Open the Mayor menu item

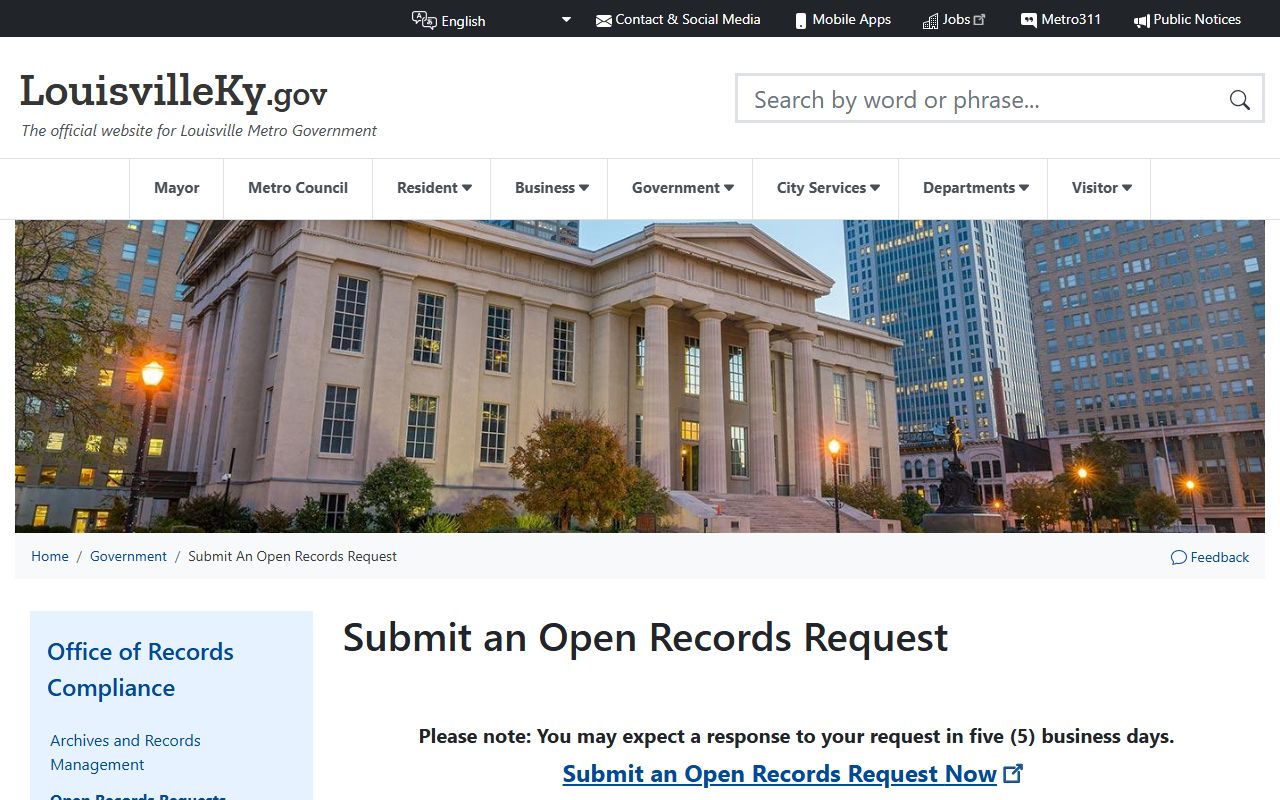tap(177, 188)
